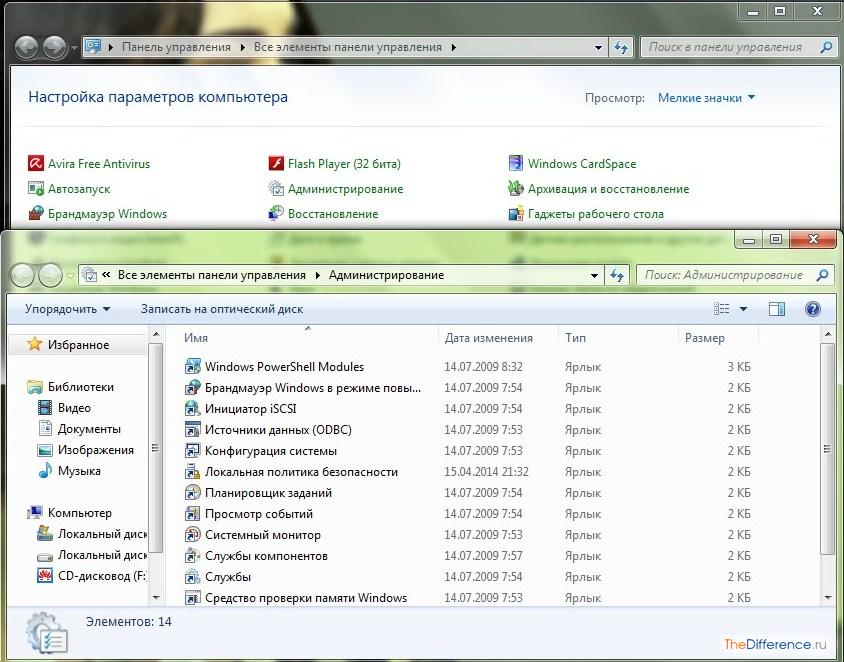This screenshot has height=662, width=844.
Task: Click the Избранное star icon
Action: pyautogui.click(x=34, y=344)
